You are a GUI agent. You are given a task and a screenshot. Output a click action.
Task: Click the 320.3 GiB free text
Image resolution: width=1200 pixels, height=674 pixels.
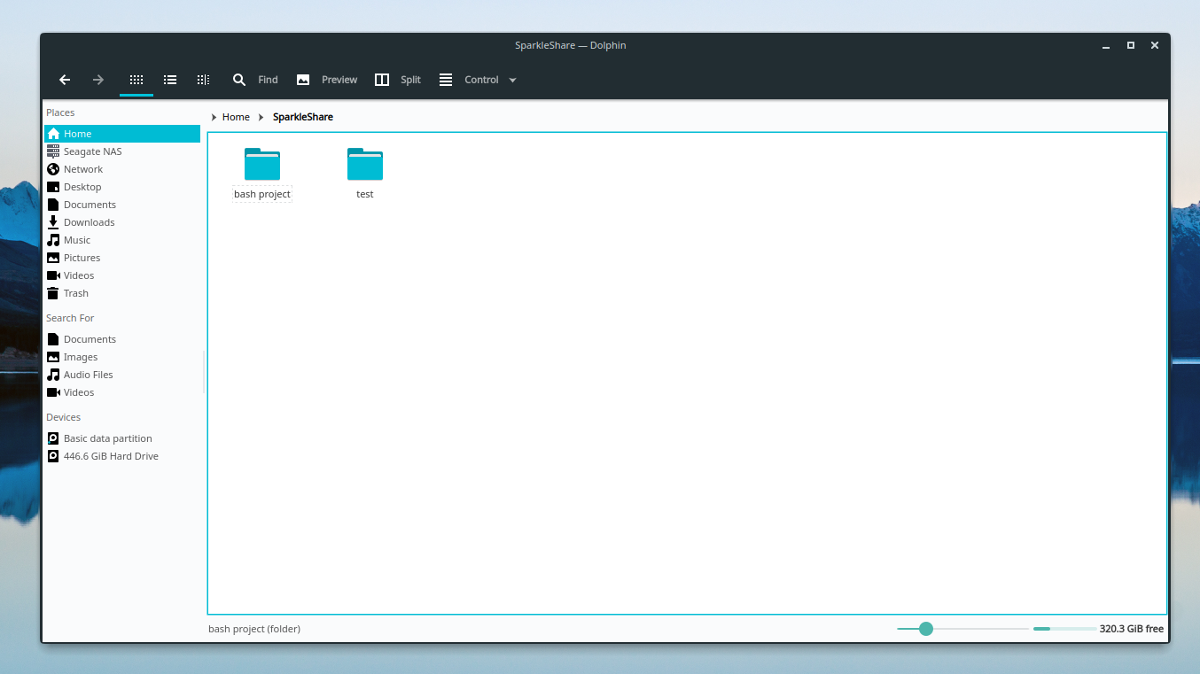(1131, 629)
